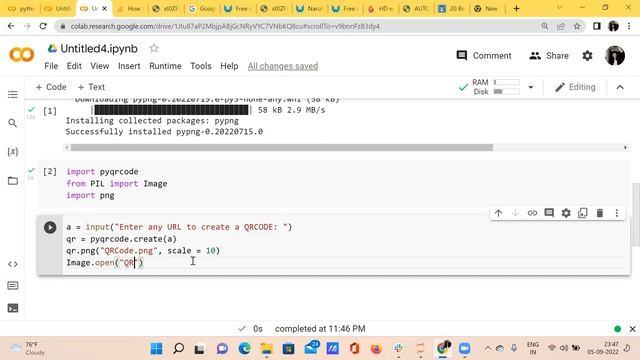
Task: Open the Comment button
Action: (x=484, y=56)
